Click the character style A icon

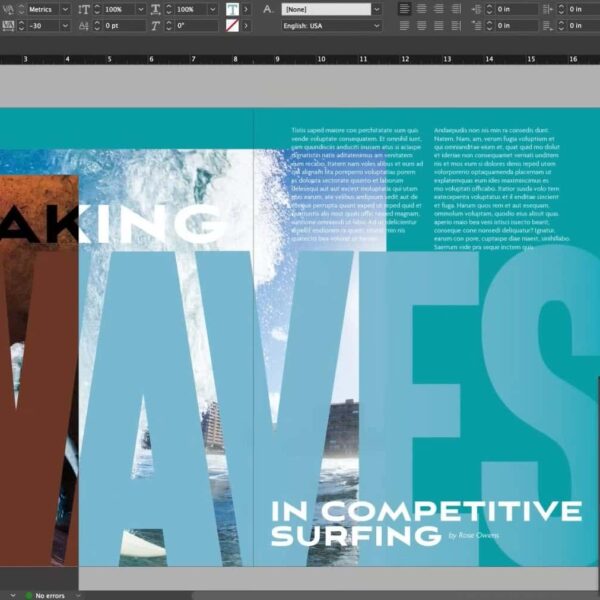click(x=267, y=9)
